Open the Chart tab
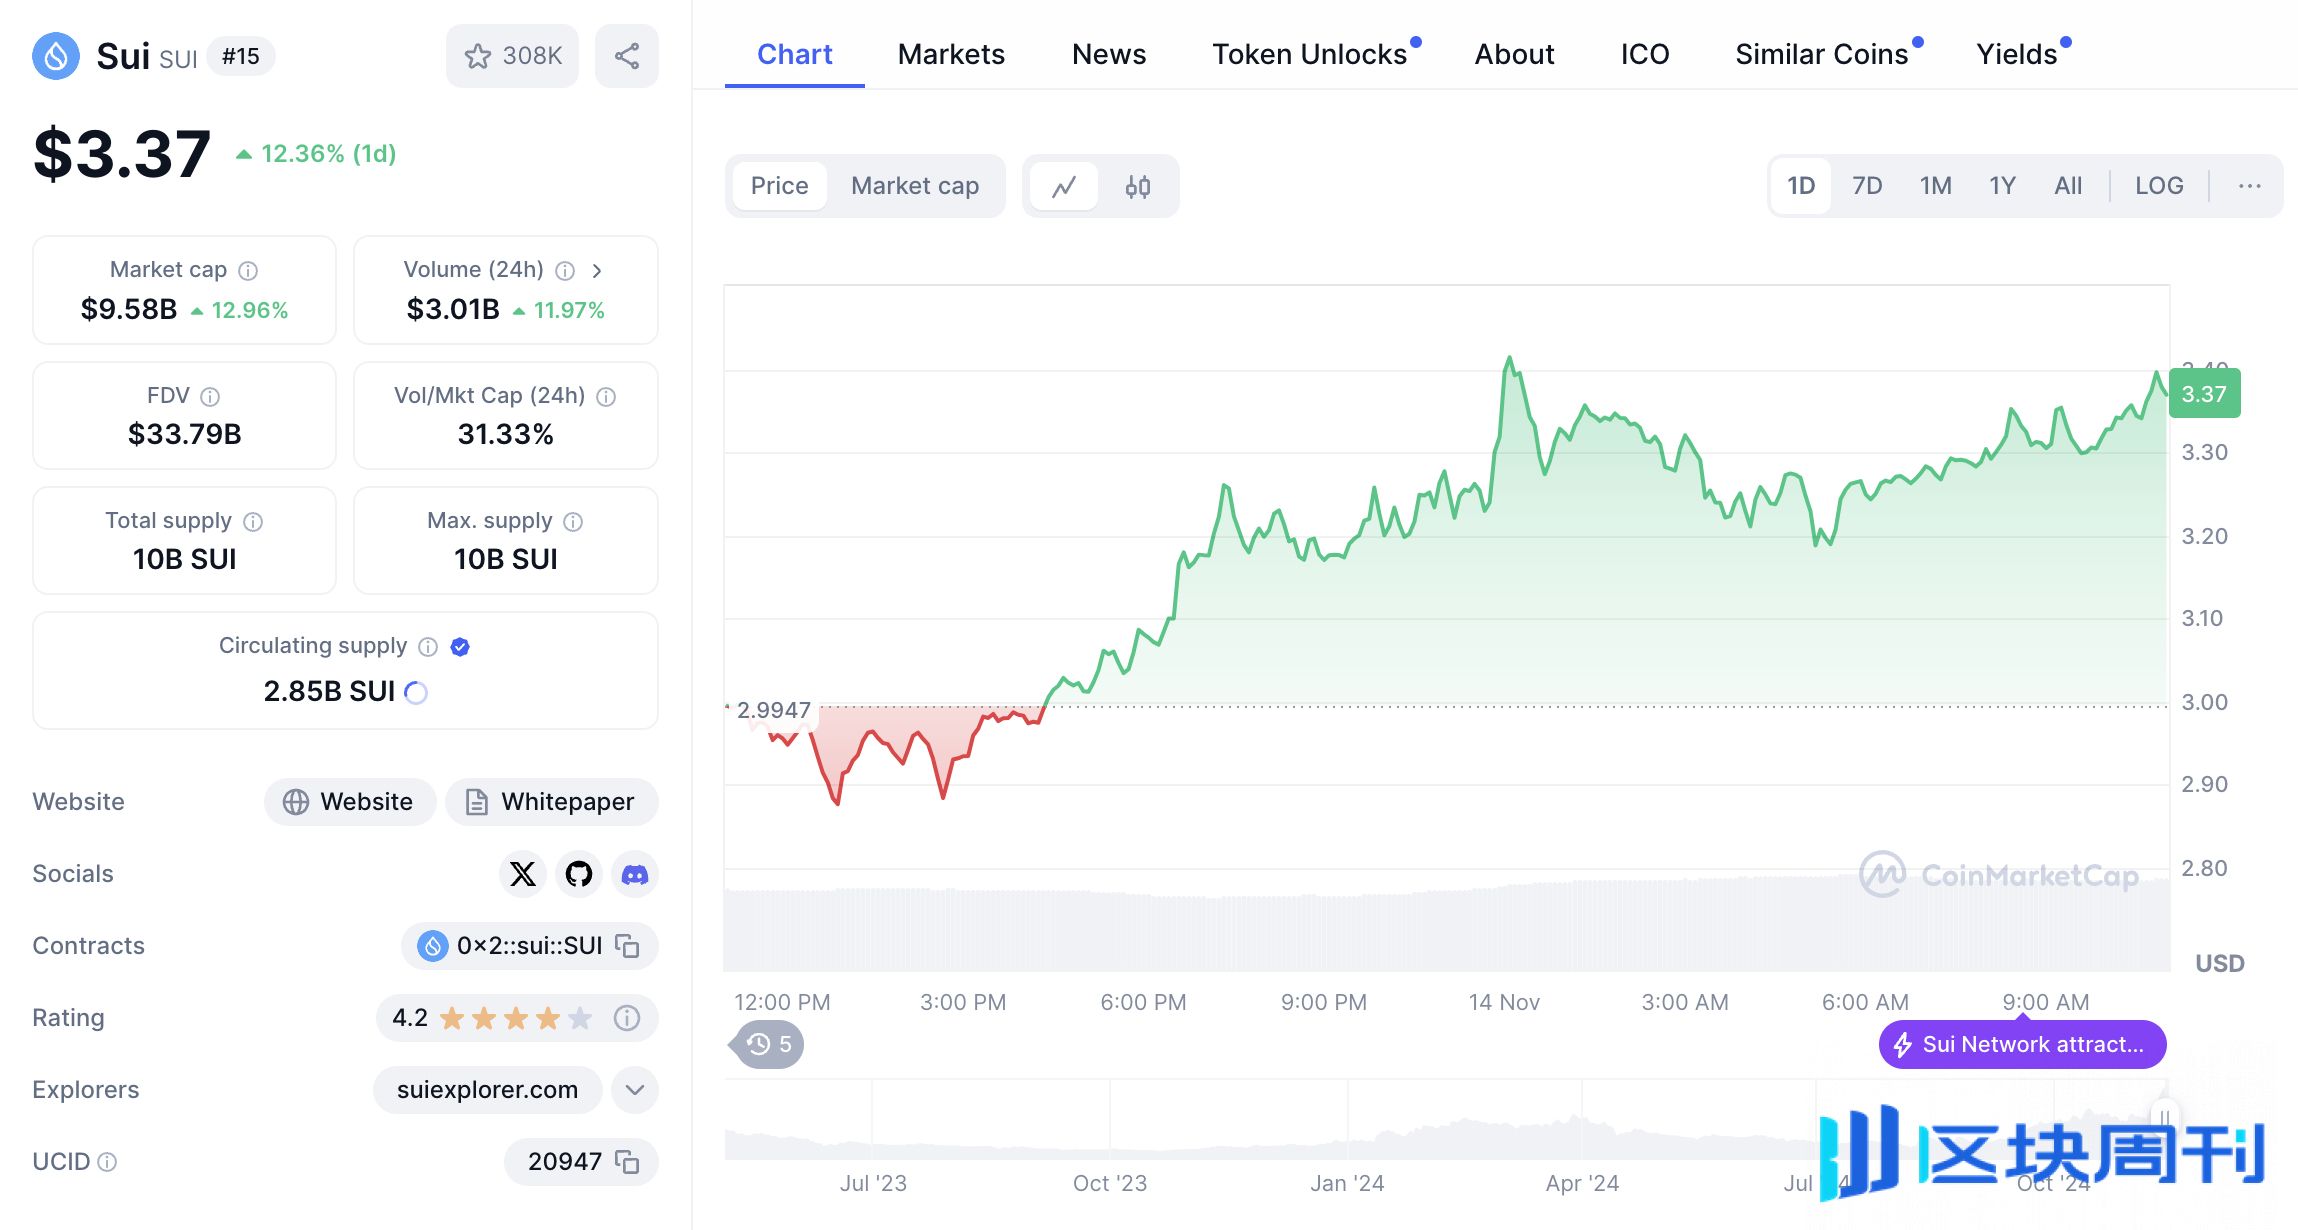 [794, 54]
